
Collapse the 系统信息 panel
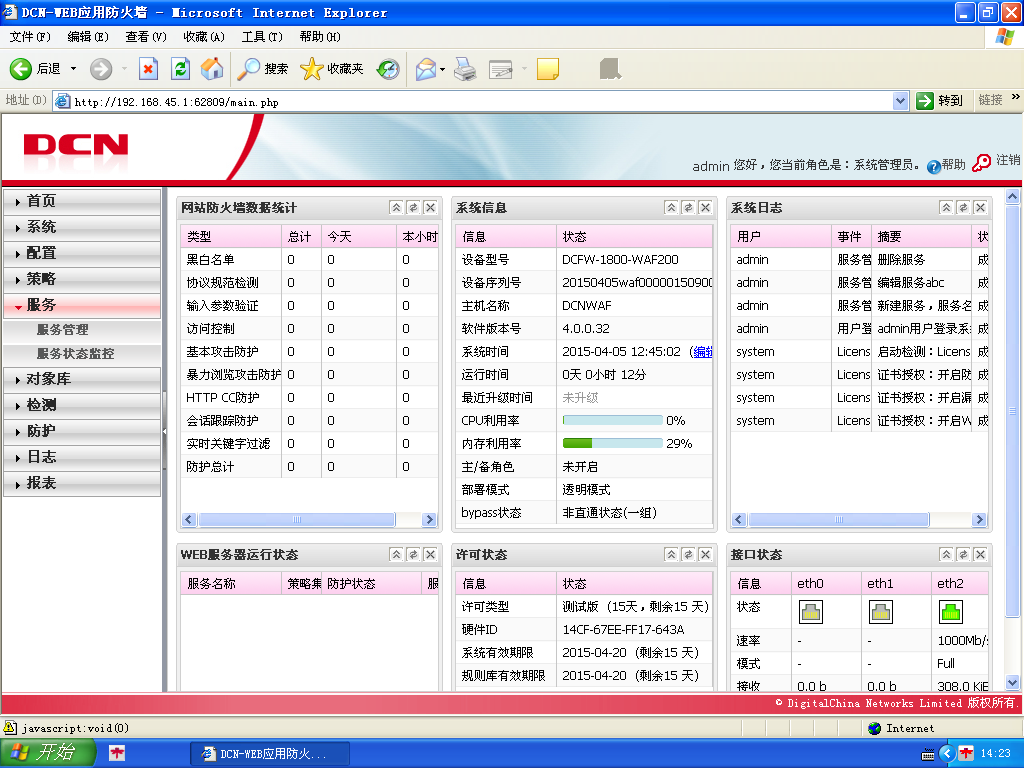671,208
